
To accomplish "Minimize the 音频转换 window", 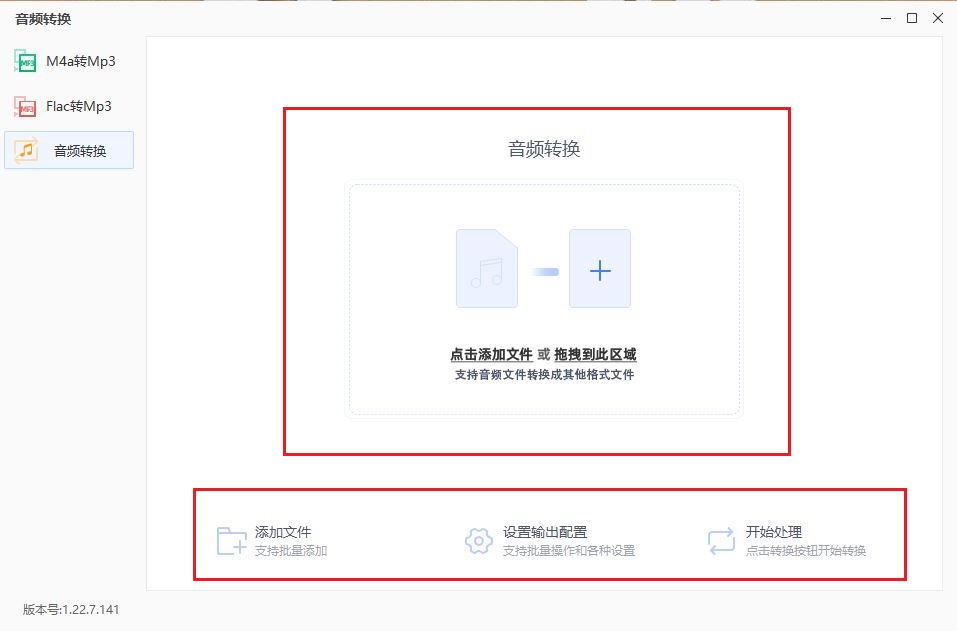I will pos(884,18).
